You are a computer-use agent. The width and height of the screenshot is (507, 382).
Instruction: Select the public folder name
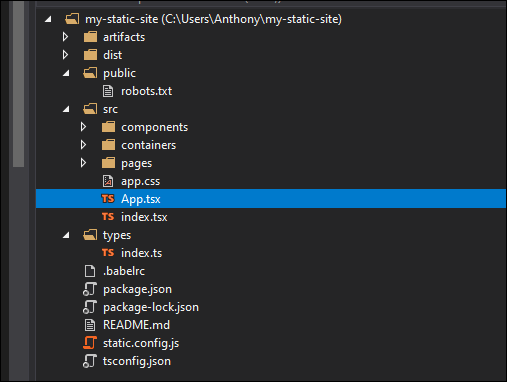tap(119, 73)
